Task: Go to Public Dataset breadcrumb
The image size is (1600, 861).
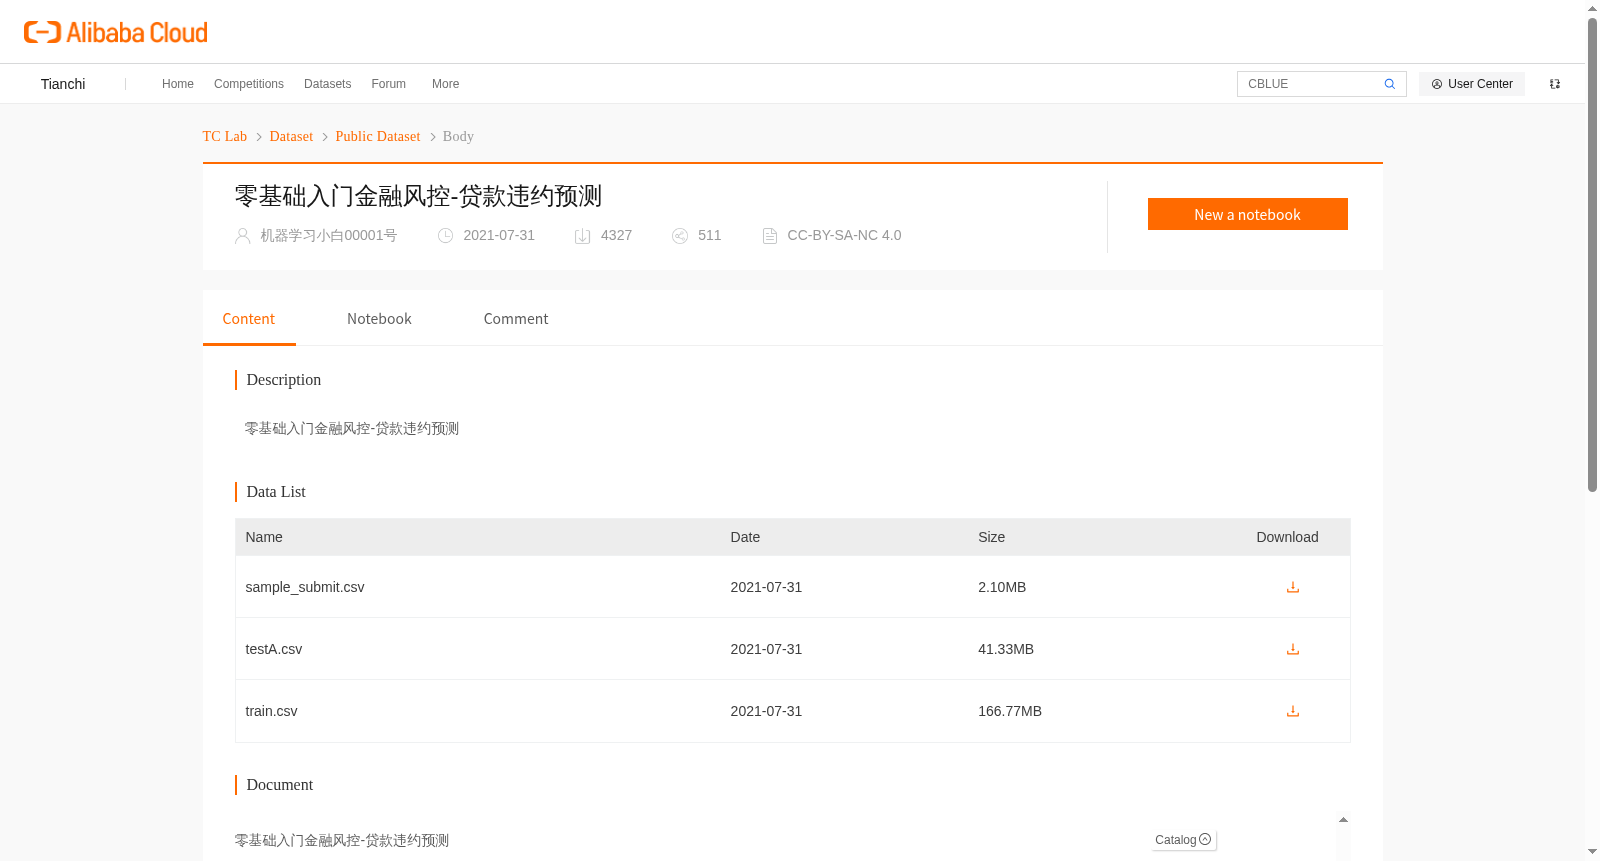Action: tap(378, 136)
